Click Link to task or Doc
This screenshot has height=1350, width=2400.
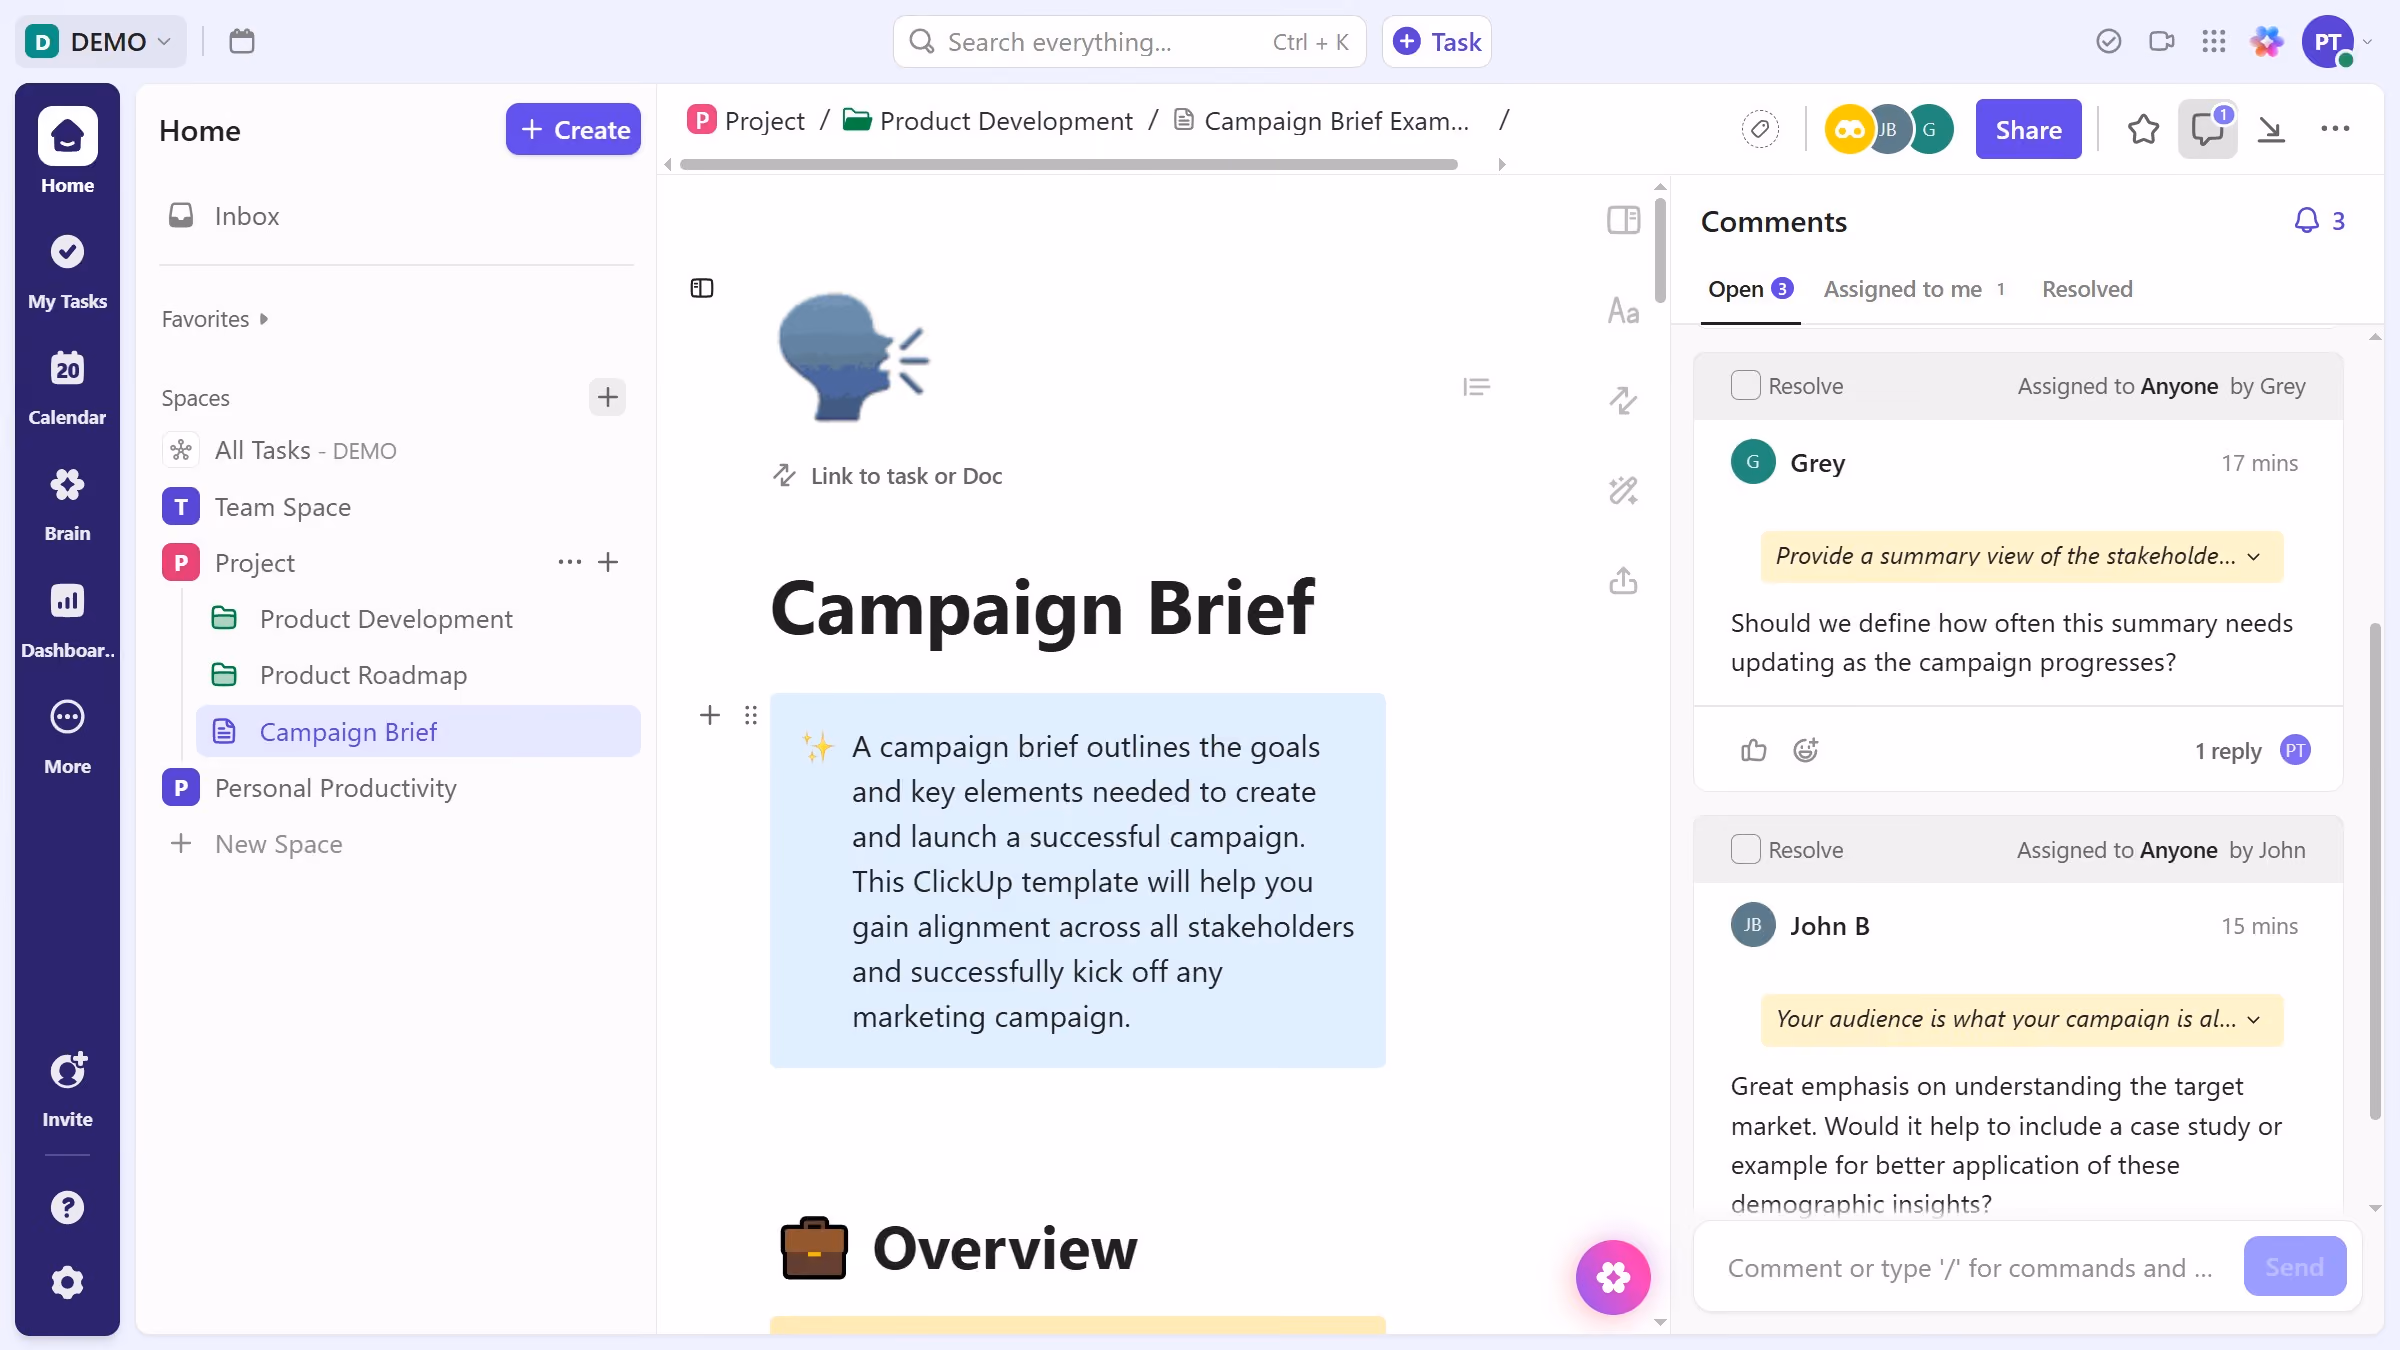887,476
